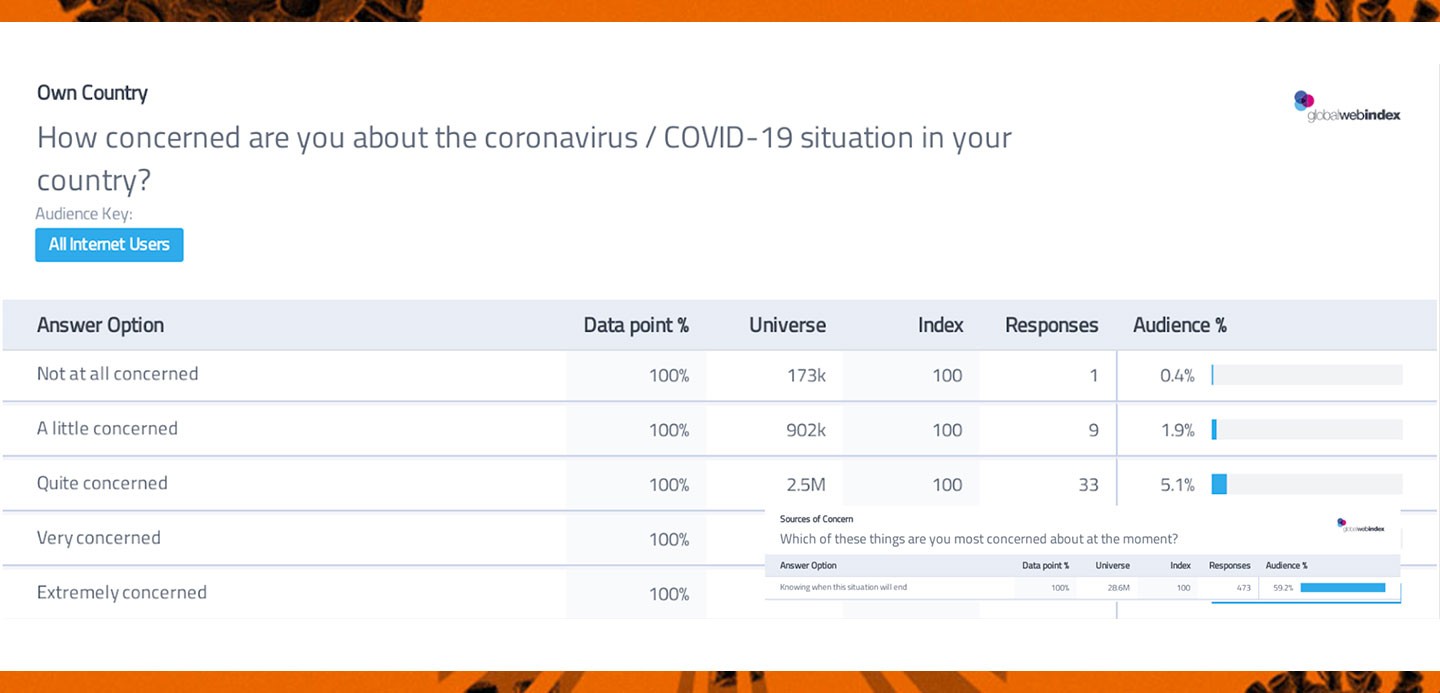Click Knowing when this situation will end

(843, 587)
